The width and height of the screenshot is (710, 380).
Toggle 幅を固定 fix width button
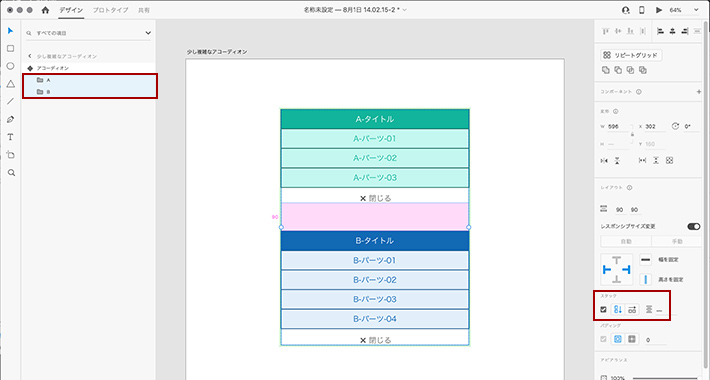tap(646, 260)
